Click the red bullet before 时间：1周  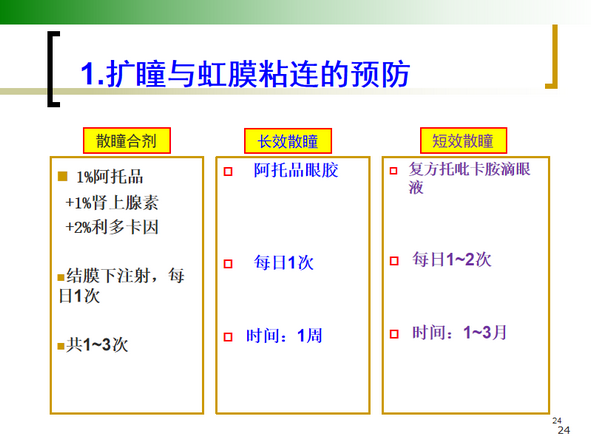228,336
